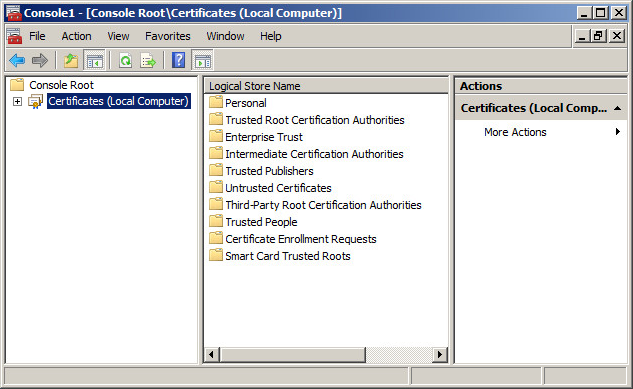Select Certificates (Local Computer) tree label
This screenshot has width=633, height=389.
tap(119, 101)
